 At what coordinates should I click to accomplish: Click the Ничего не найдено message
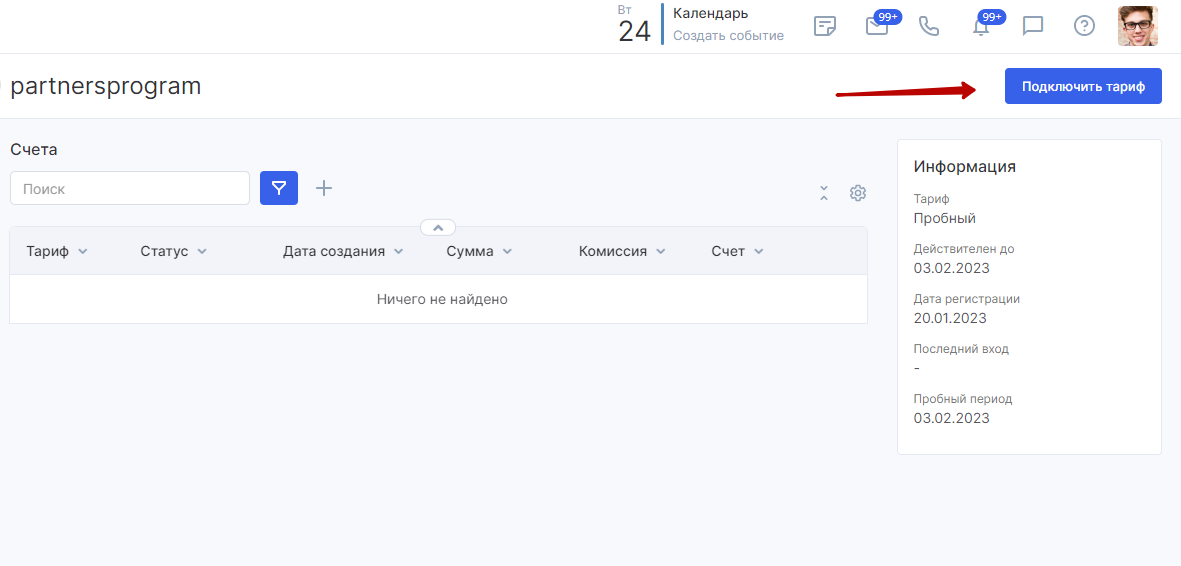(x=442, y=299)
